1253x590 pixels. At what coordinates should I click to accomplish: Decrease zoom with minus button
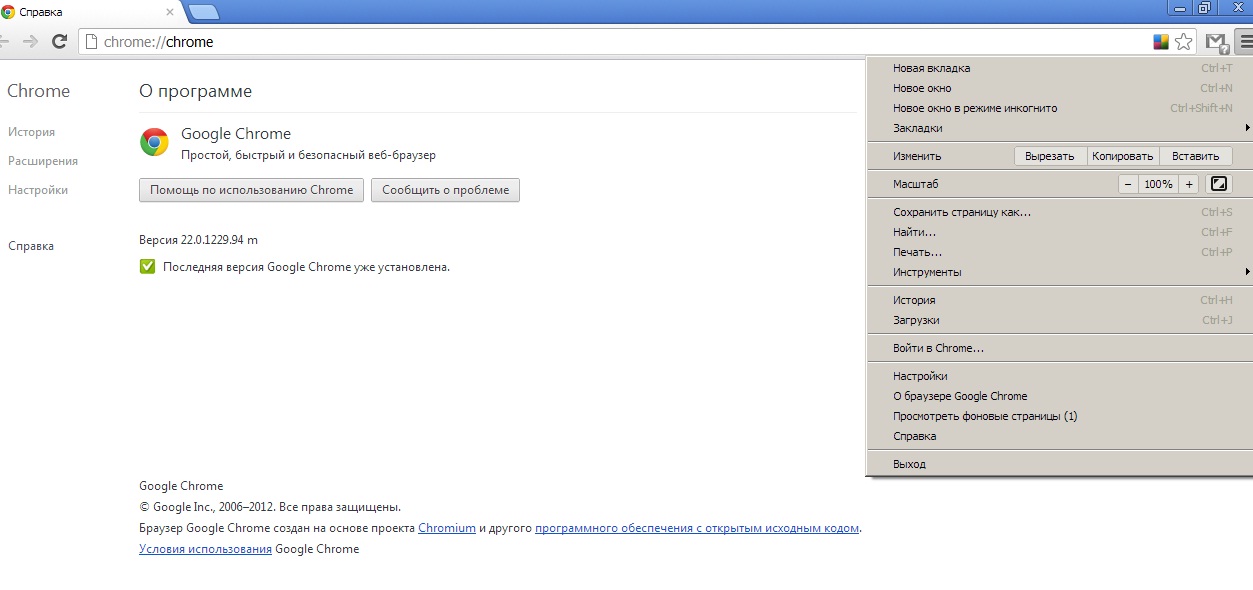[x=1128, y=184]
